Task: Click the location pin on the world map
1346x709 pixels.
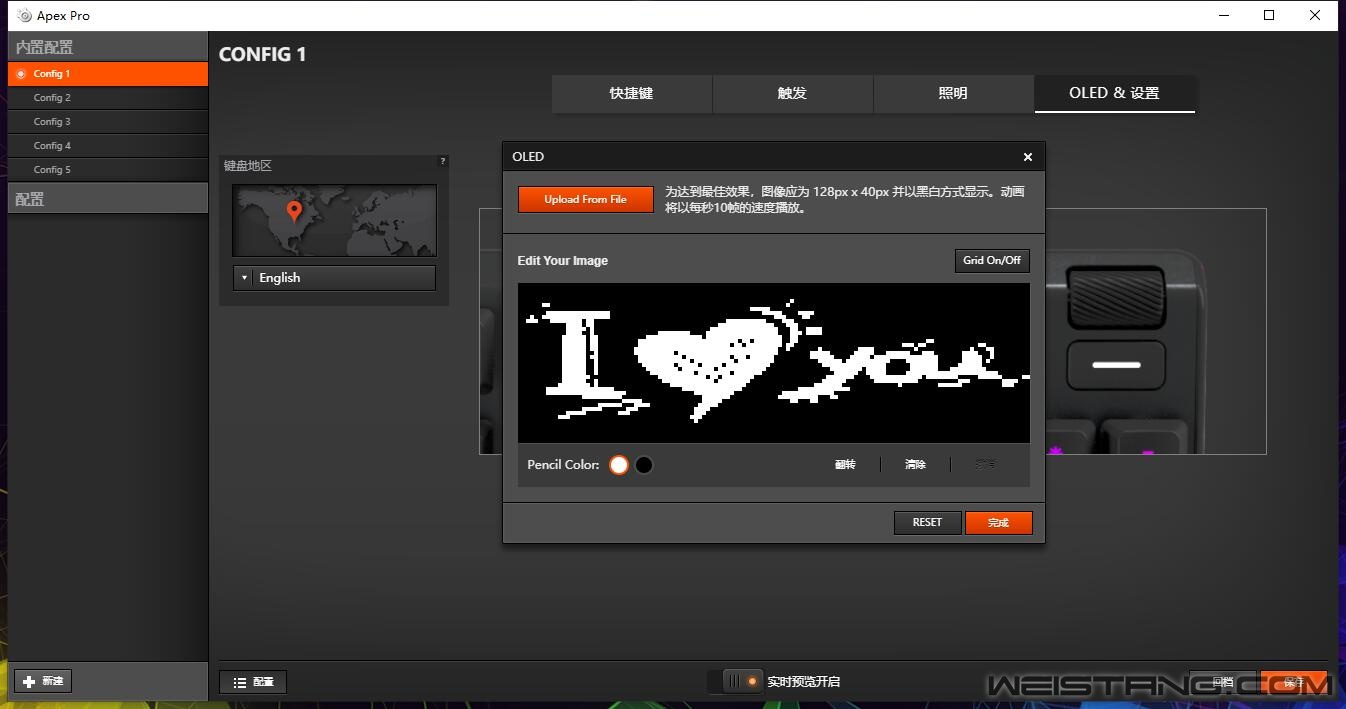Action: pos(294,211)
